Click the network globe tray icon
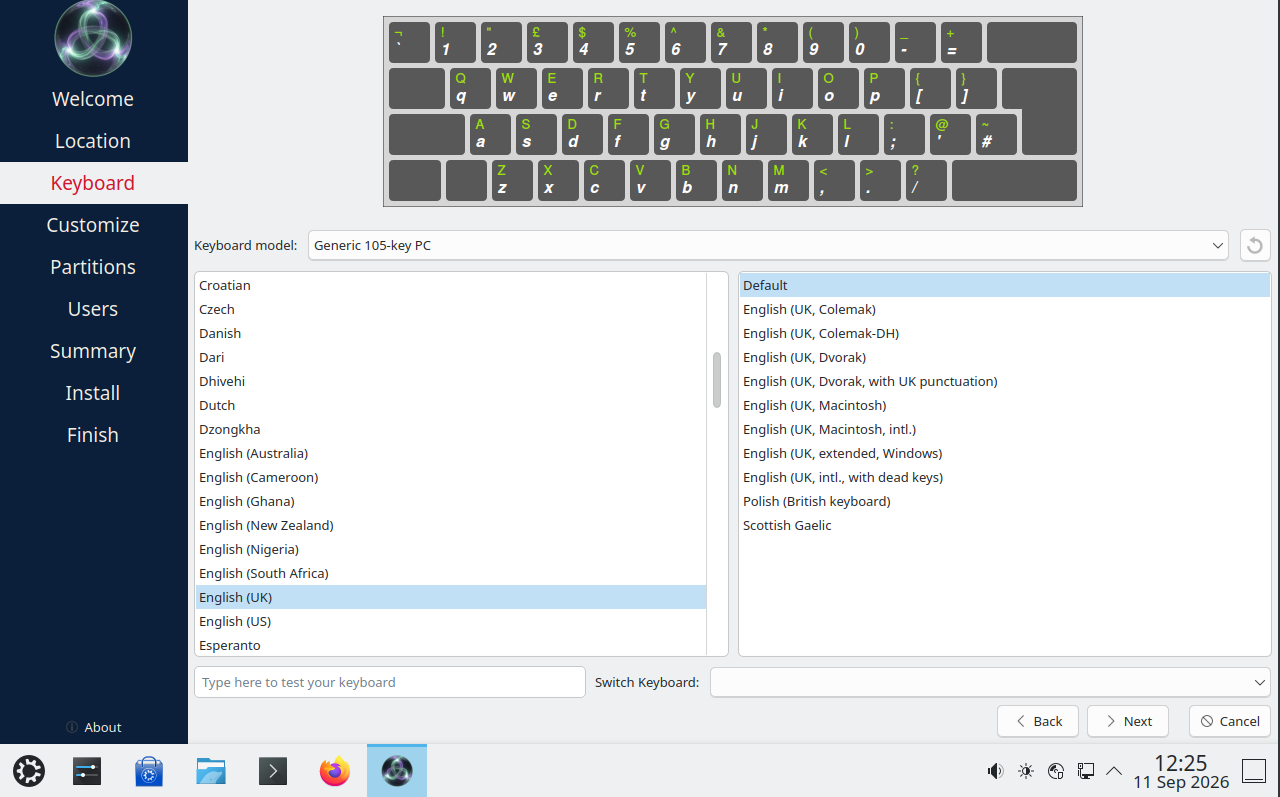Viewport: 1280px width, 797px height. [x=1055, y=771]
